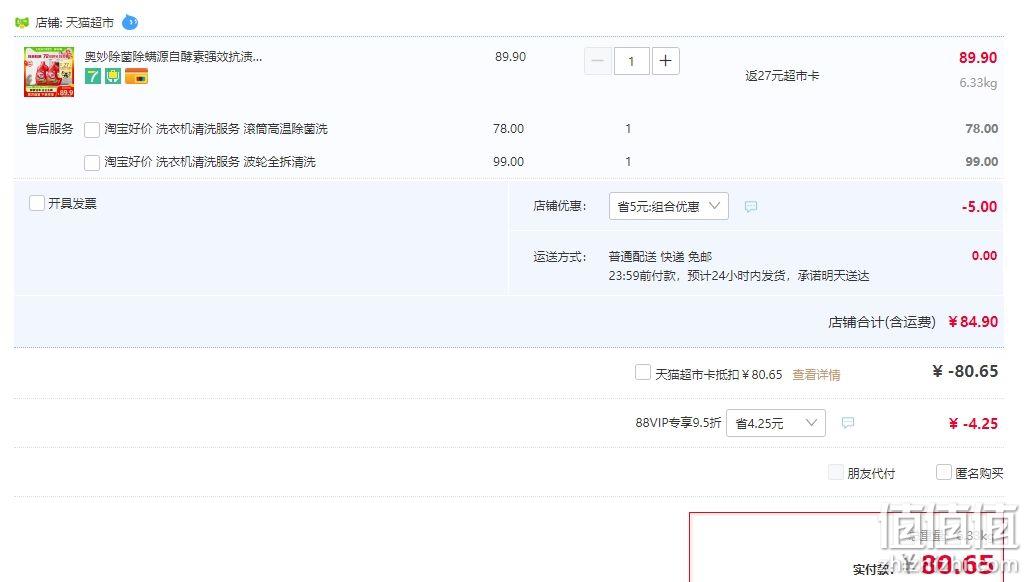Open the detergent product thumbnail image

[x=49, y=72]
